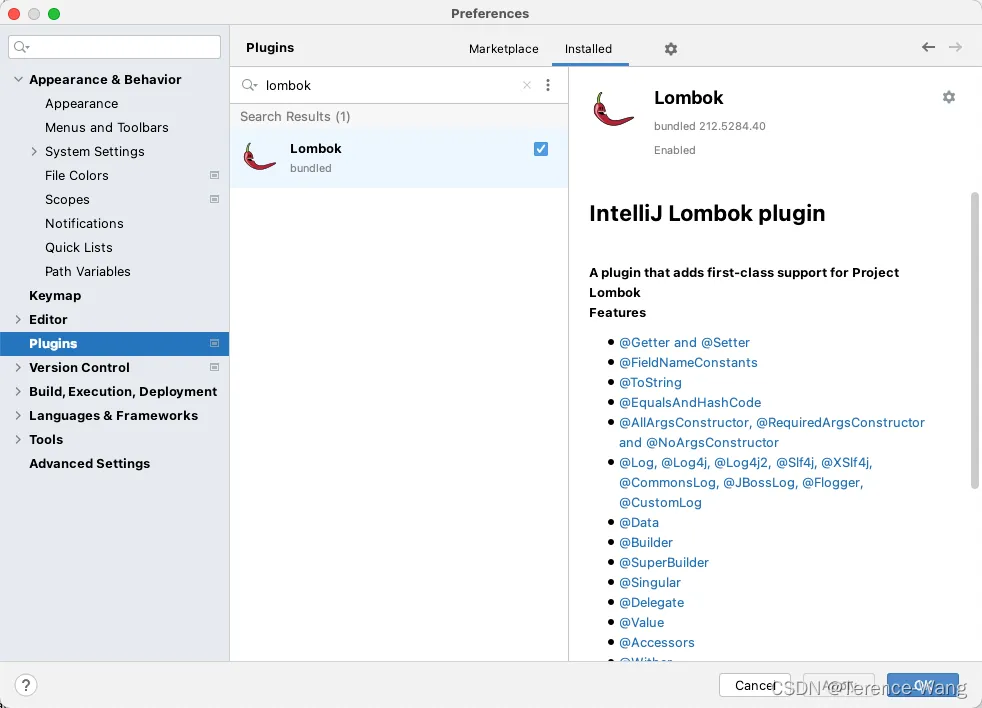
Task: Click the help question mark button
Action: (x=27, y=685)
